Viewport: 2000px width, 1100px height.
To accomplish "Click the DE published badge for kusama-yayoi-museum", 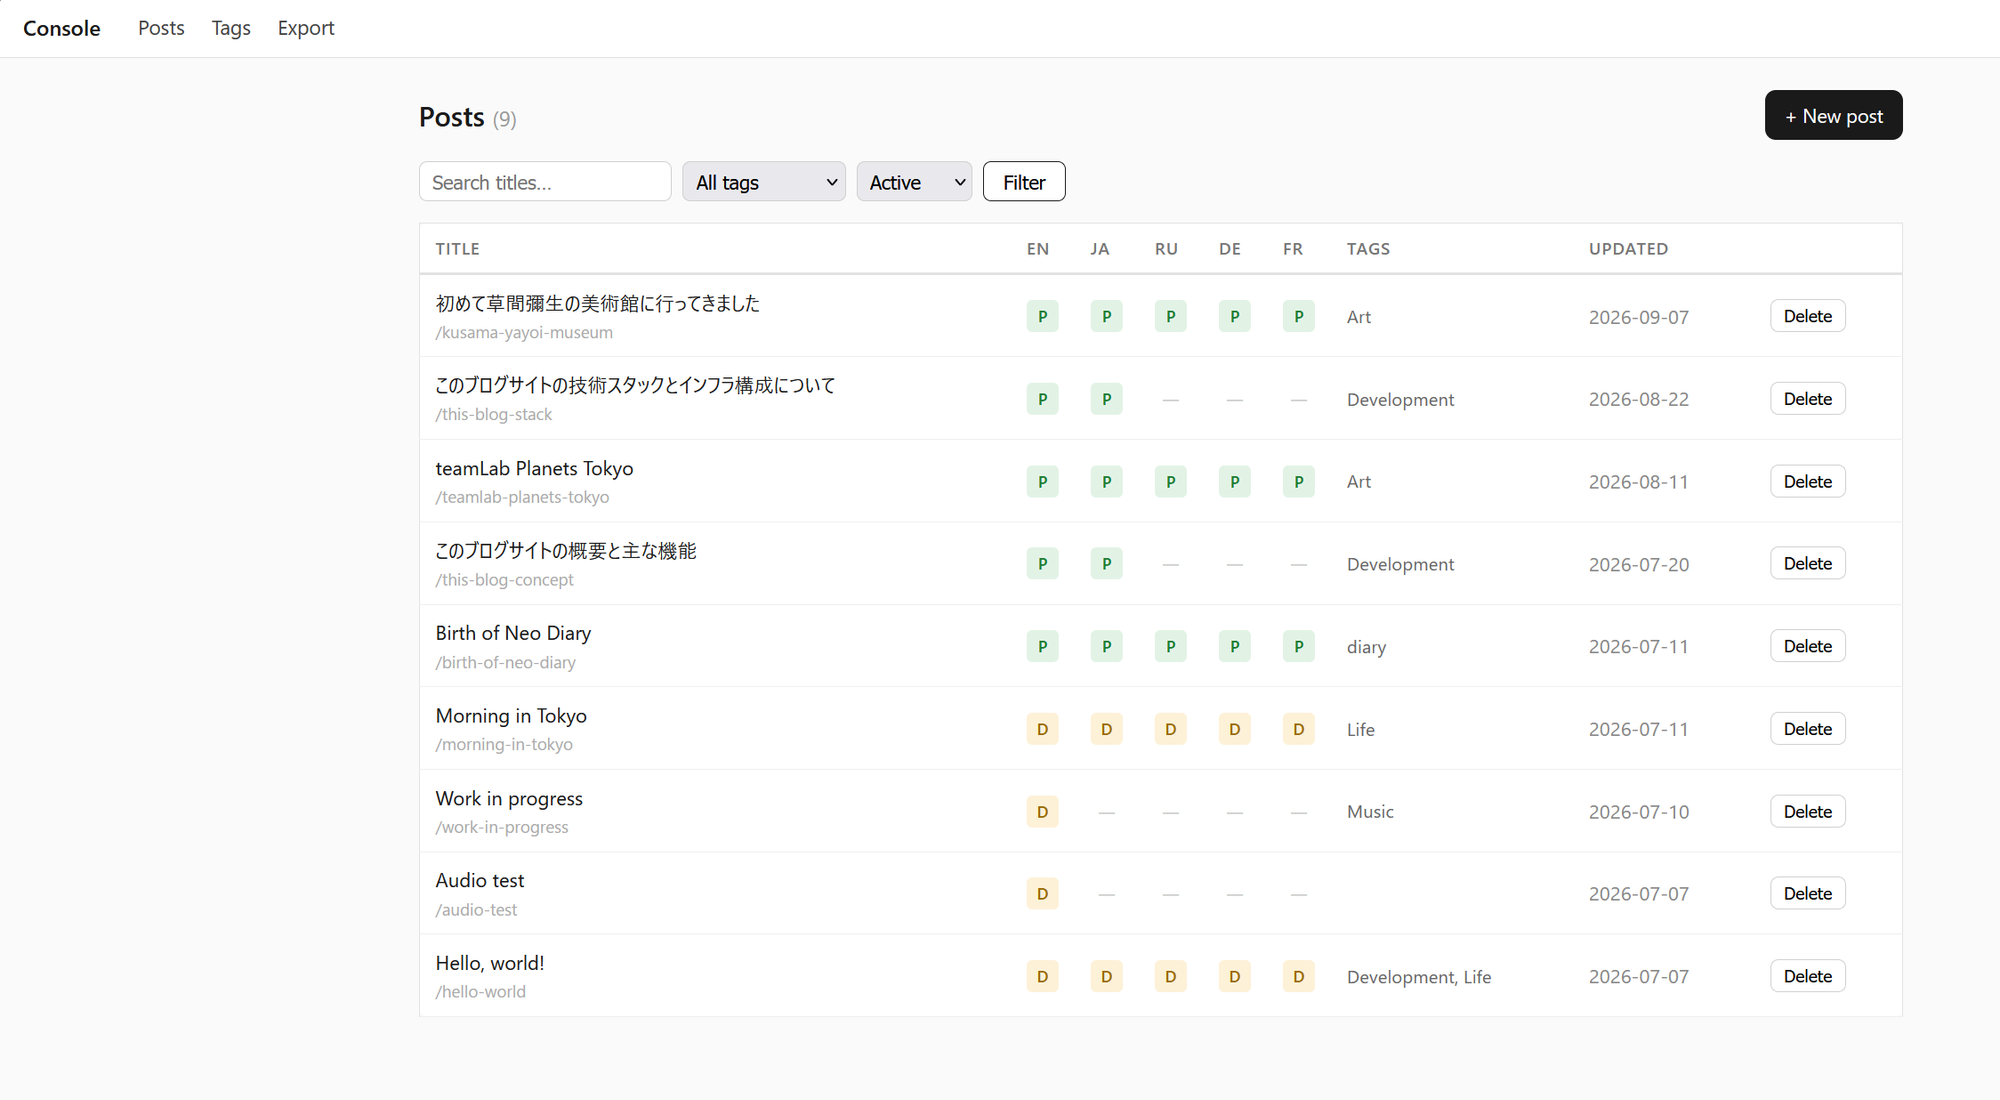I will tap(1234, 316).
